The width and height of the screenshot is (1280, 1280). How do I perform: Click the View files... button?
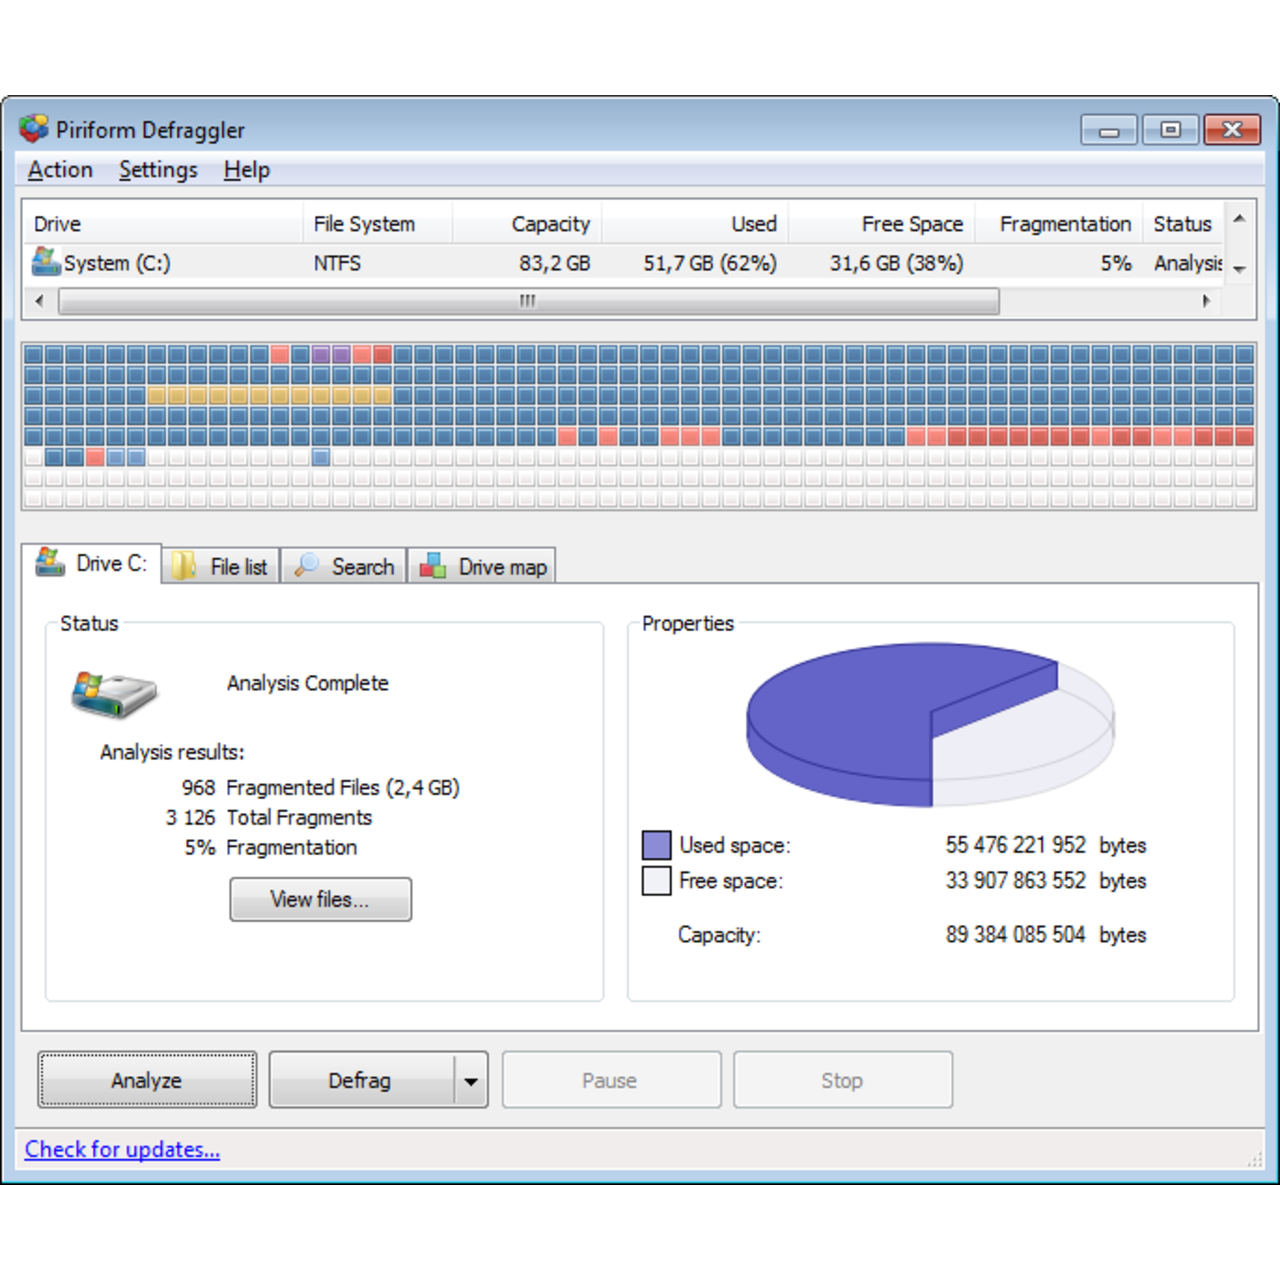click(x=320, y=900)
